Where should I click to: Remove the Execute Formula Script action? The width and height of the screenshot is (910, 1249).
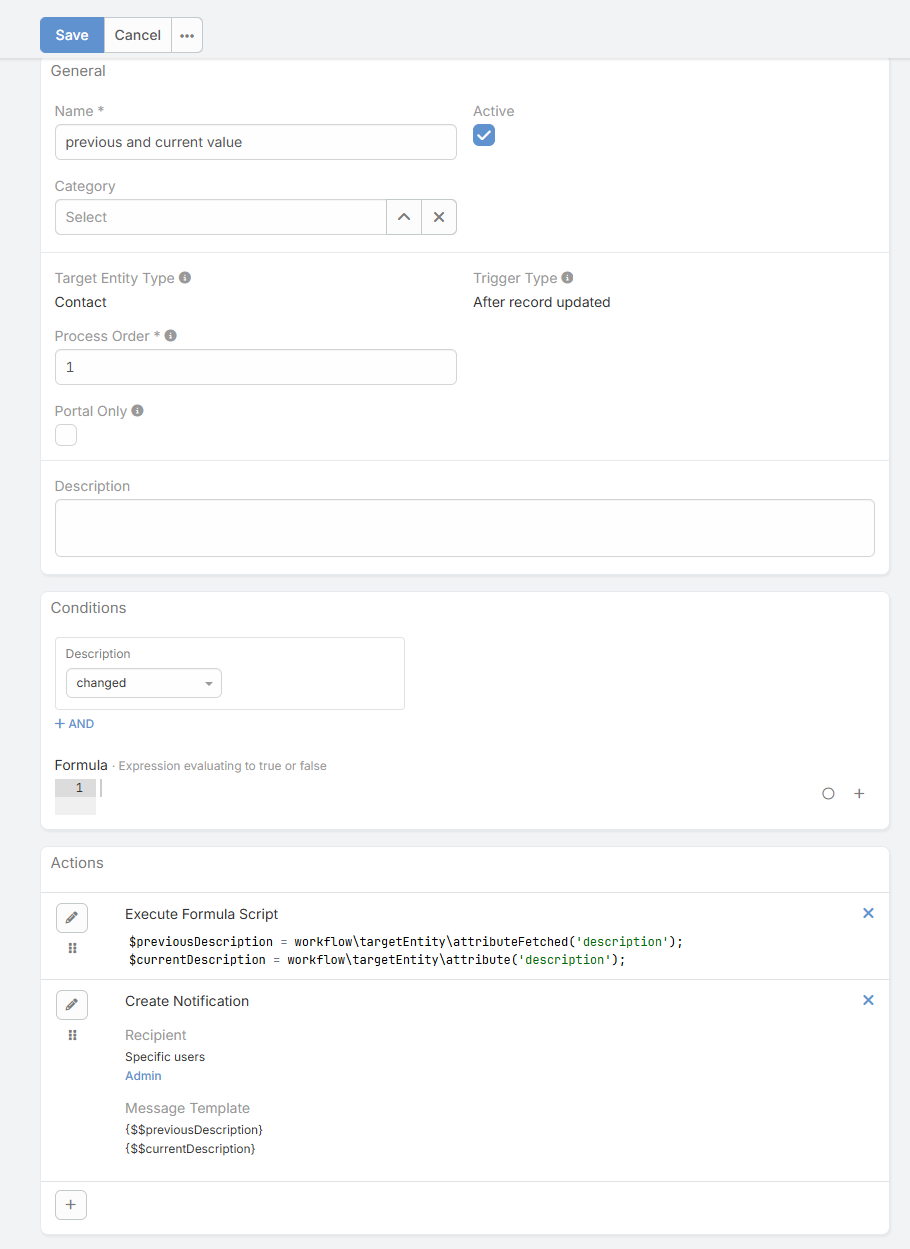click(868, 913)
